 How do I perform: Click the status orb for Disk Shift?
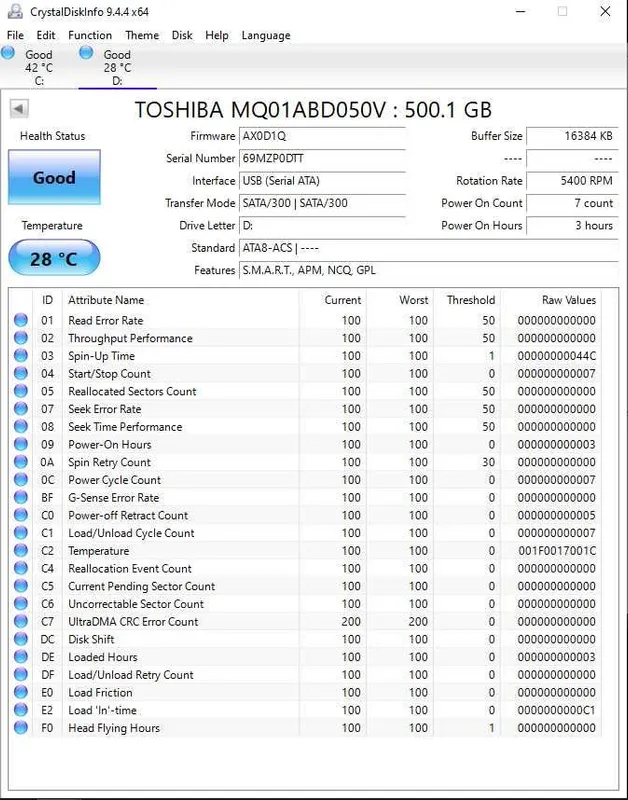(x=20, y=639)
